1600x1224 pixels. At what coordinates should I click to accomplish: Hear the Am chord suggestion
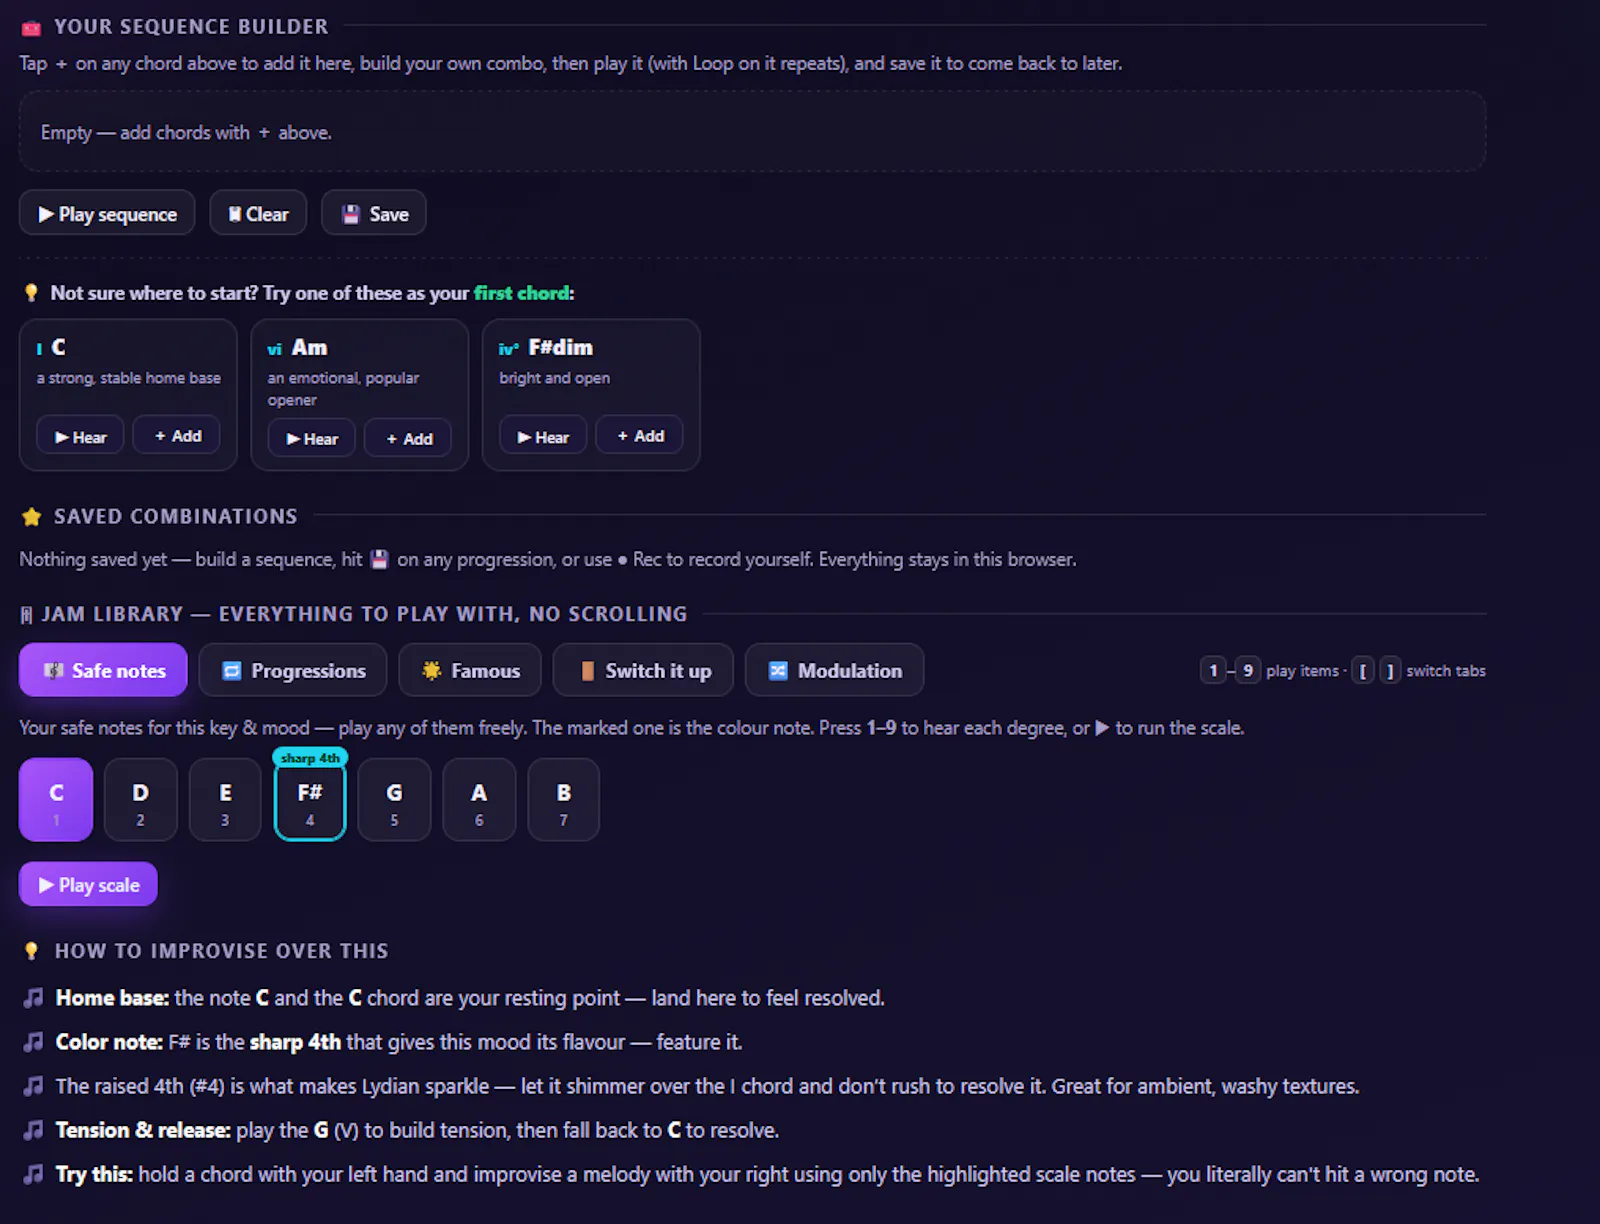pyautogui.click(x=311, y=438)
